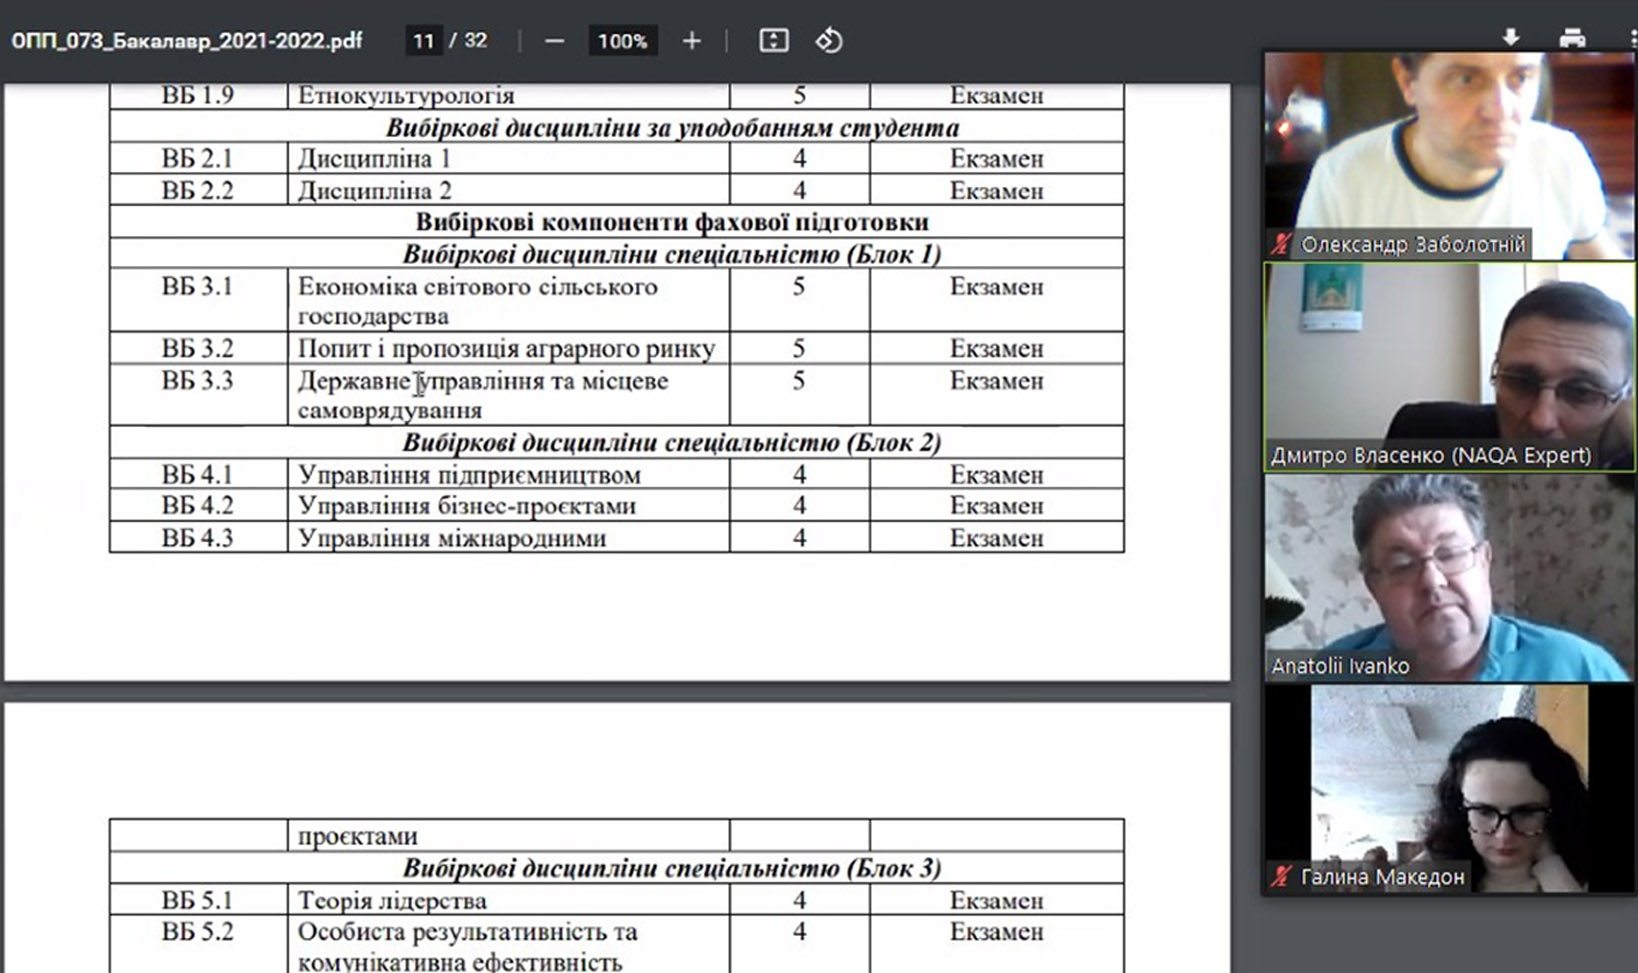Click the name label Anatolii Ivanko
The width and height of the screenshot is (1638, 973).
pyautogui.click(x=1340, y=666)
